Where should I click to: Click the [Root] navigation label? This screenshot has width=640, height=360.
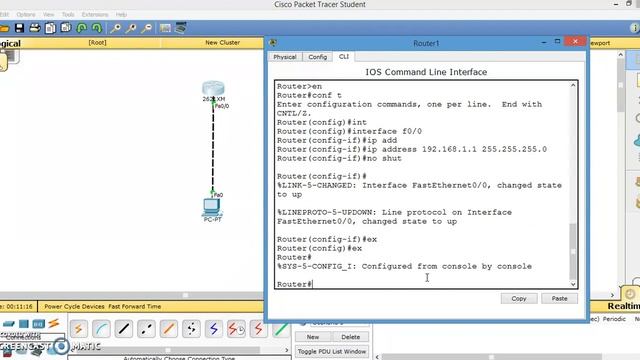click(97, 42)
